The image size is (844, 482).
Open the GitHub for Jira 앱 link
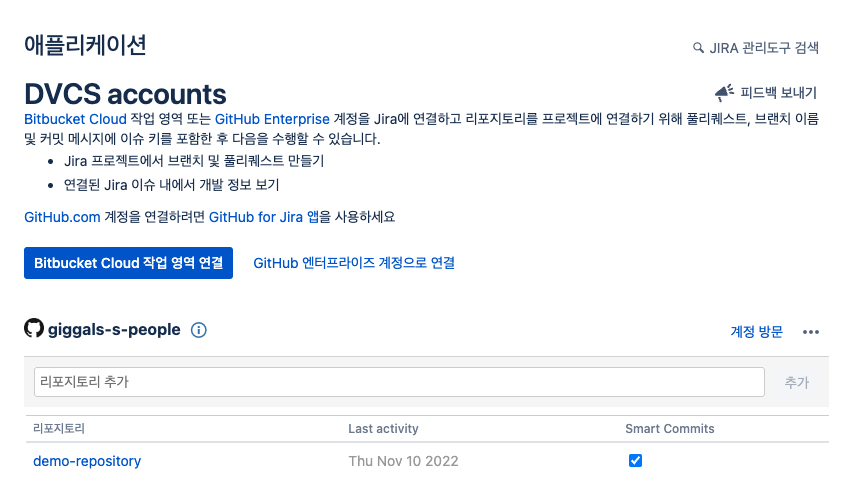pyautogui.click(x=264, y=217)
